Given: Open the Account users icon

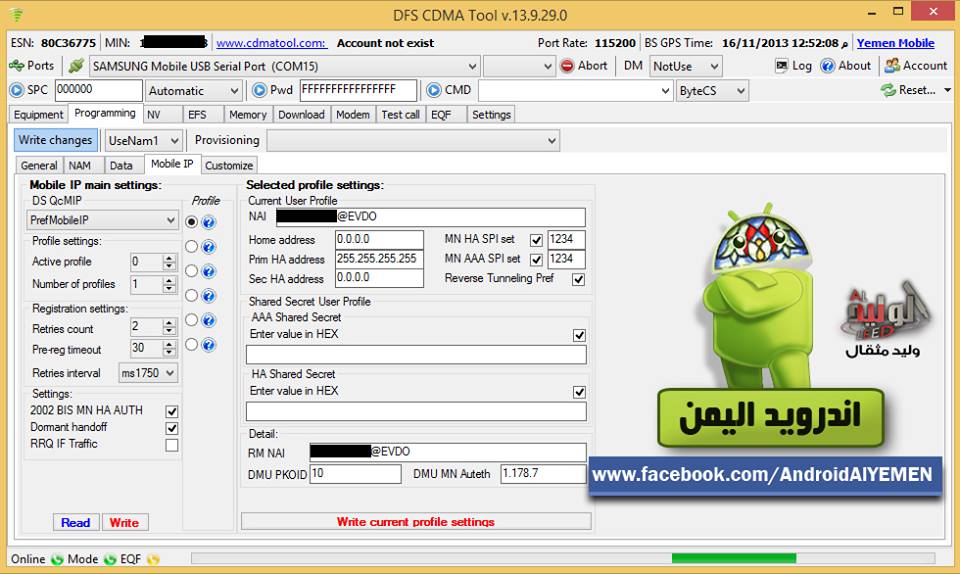Looking at the screenshot, I should (x=892, y=65).
